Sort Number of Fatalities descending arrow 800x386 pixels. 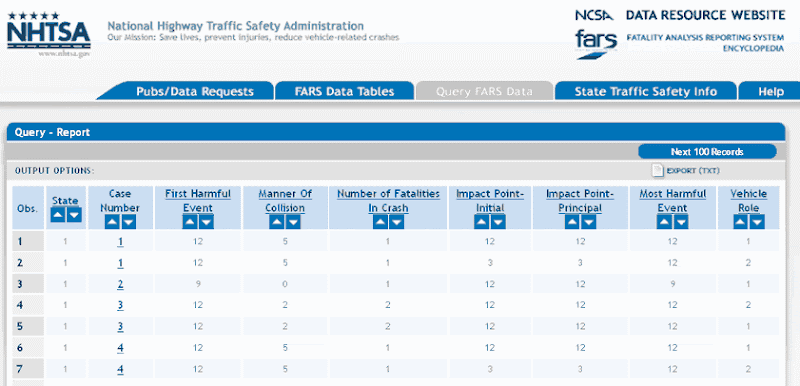396,222
